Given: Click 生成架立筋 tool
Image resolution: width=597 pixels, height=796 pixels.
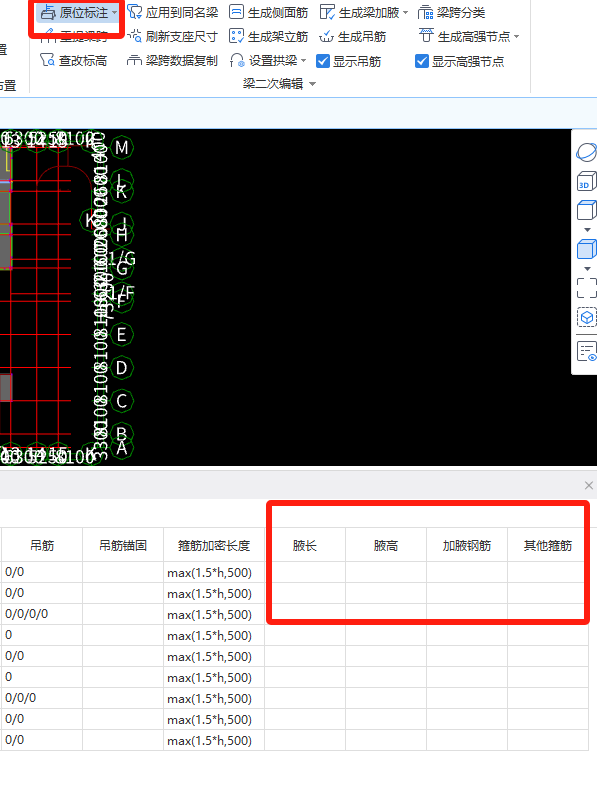Looking at the screenshot, I should point(269,36).
